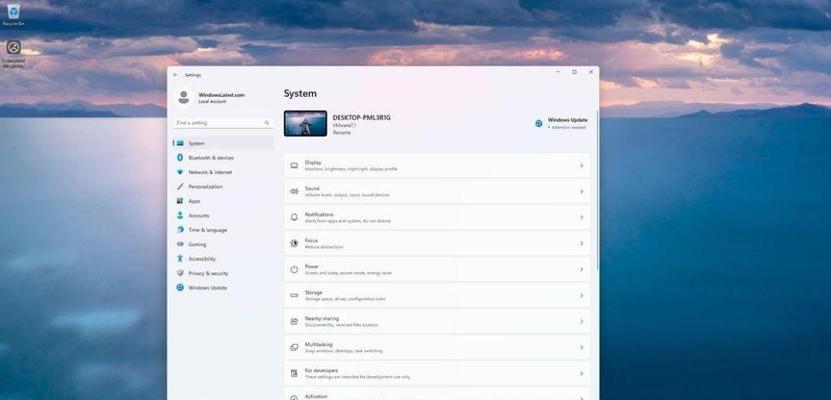This screenshot has height=400, width=831.
Task: Click 'Snap windows, desktops, task switching' subtitle
Action: [343, 351]
